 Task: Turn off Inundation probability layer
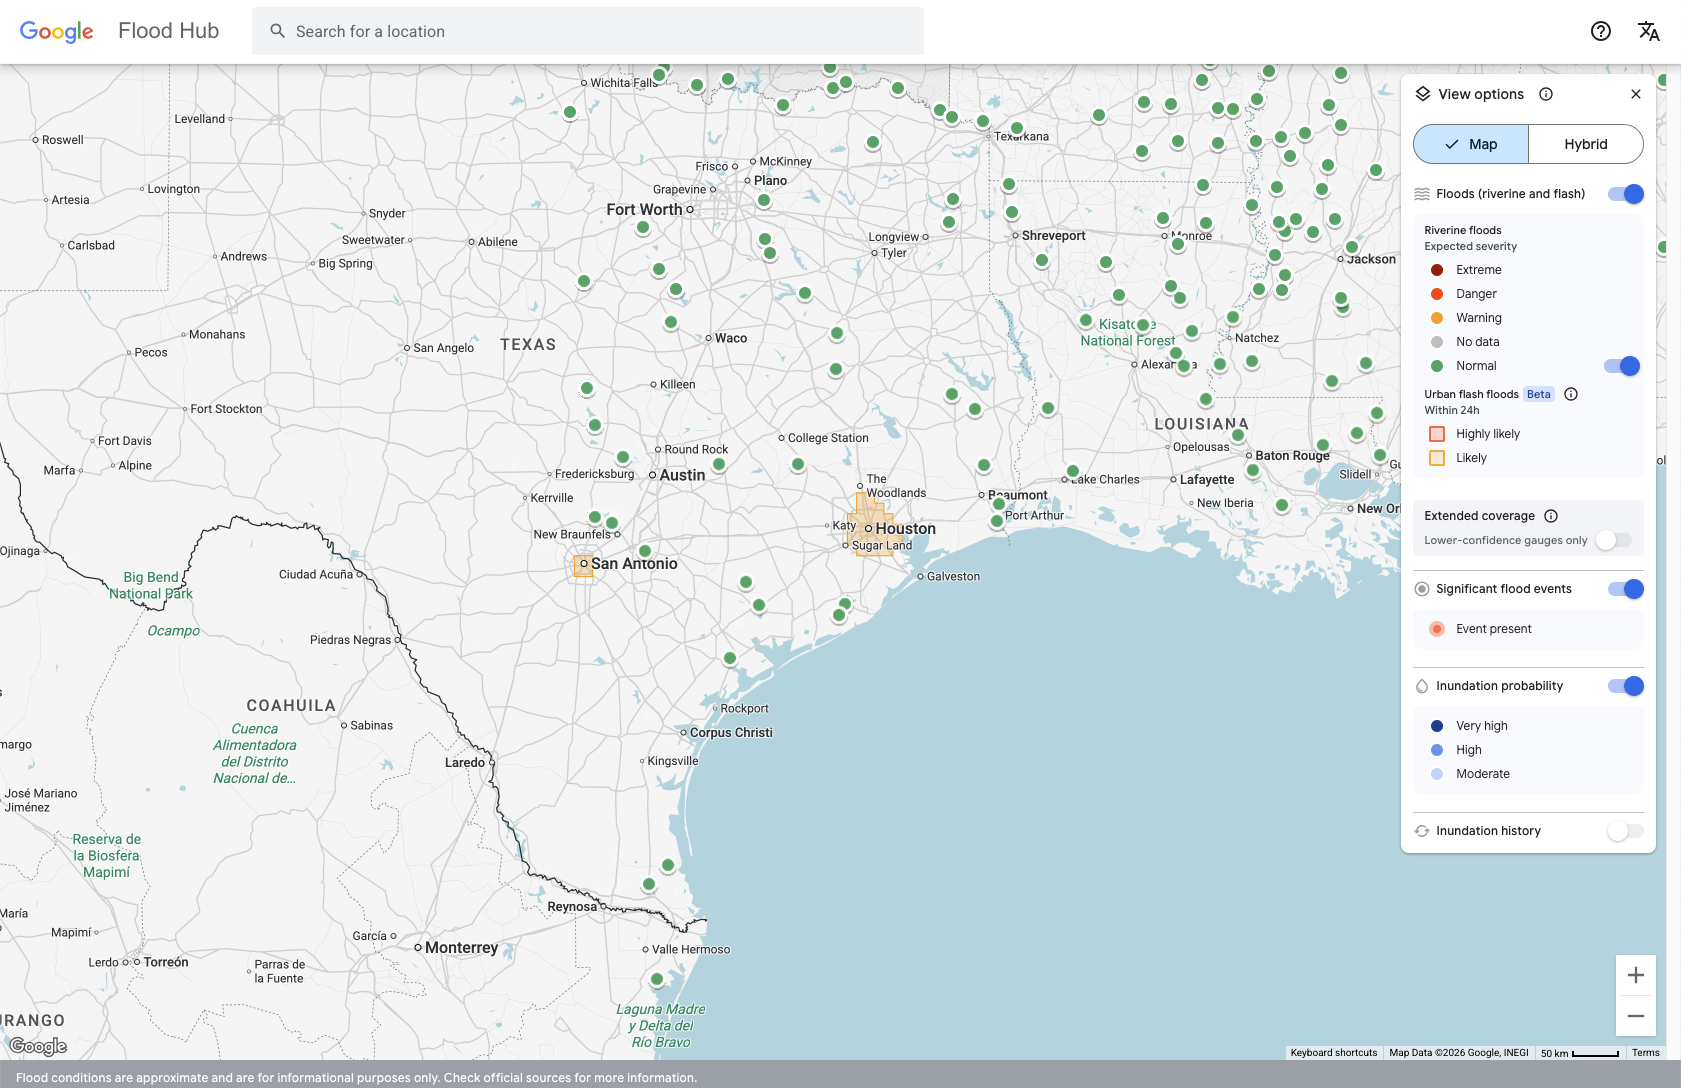coord(1625,686)
